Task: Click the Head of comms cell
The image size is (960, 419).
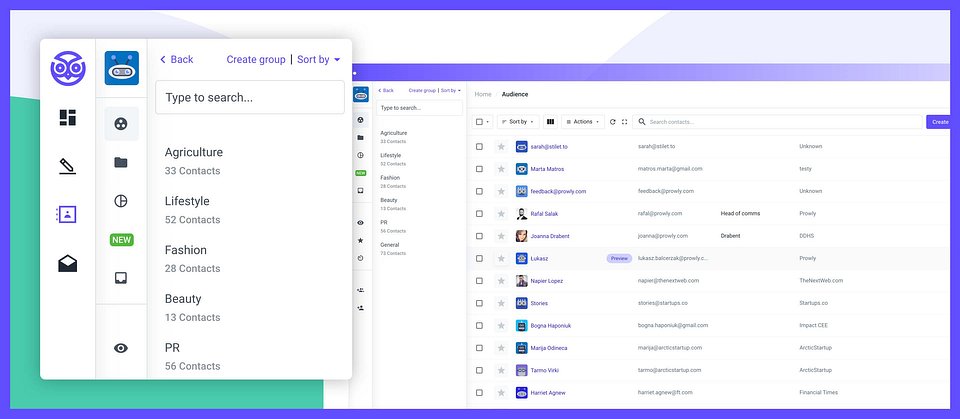Action: pyautogui.click(x=740, y=214)
